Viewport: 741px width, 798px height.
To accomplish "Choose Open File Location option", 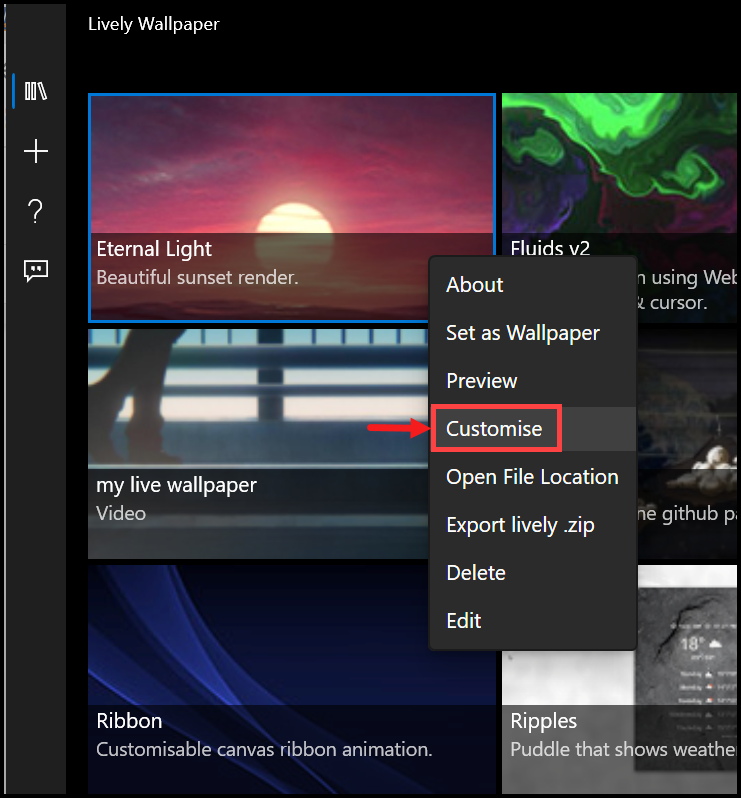I will click(x=533, y=477).
